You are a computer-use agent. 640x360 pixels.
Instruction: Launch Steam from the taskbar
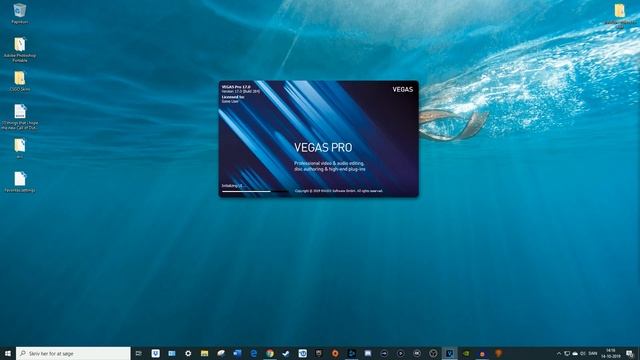tap(286, 353)
